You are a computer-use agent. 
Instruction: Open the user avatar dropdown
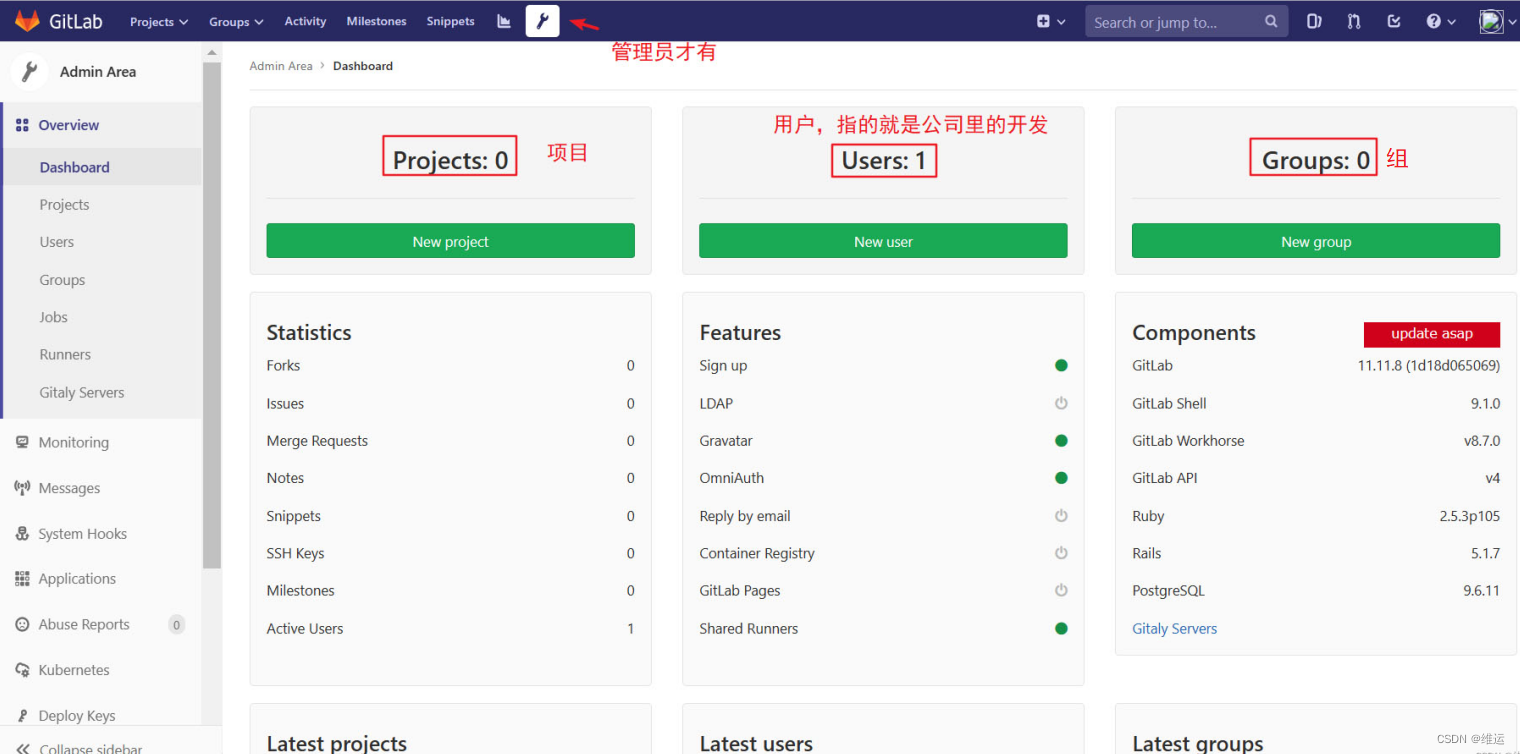point(1496,21)
